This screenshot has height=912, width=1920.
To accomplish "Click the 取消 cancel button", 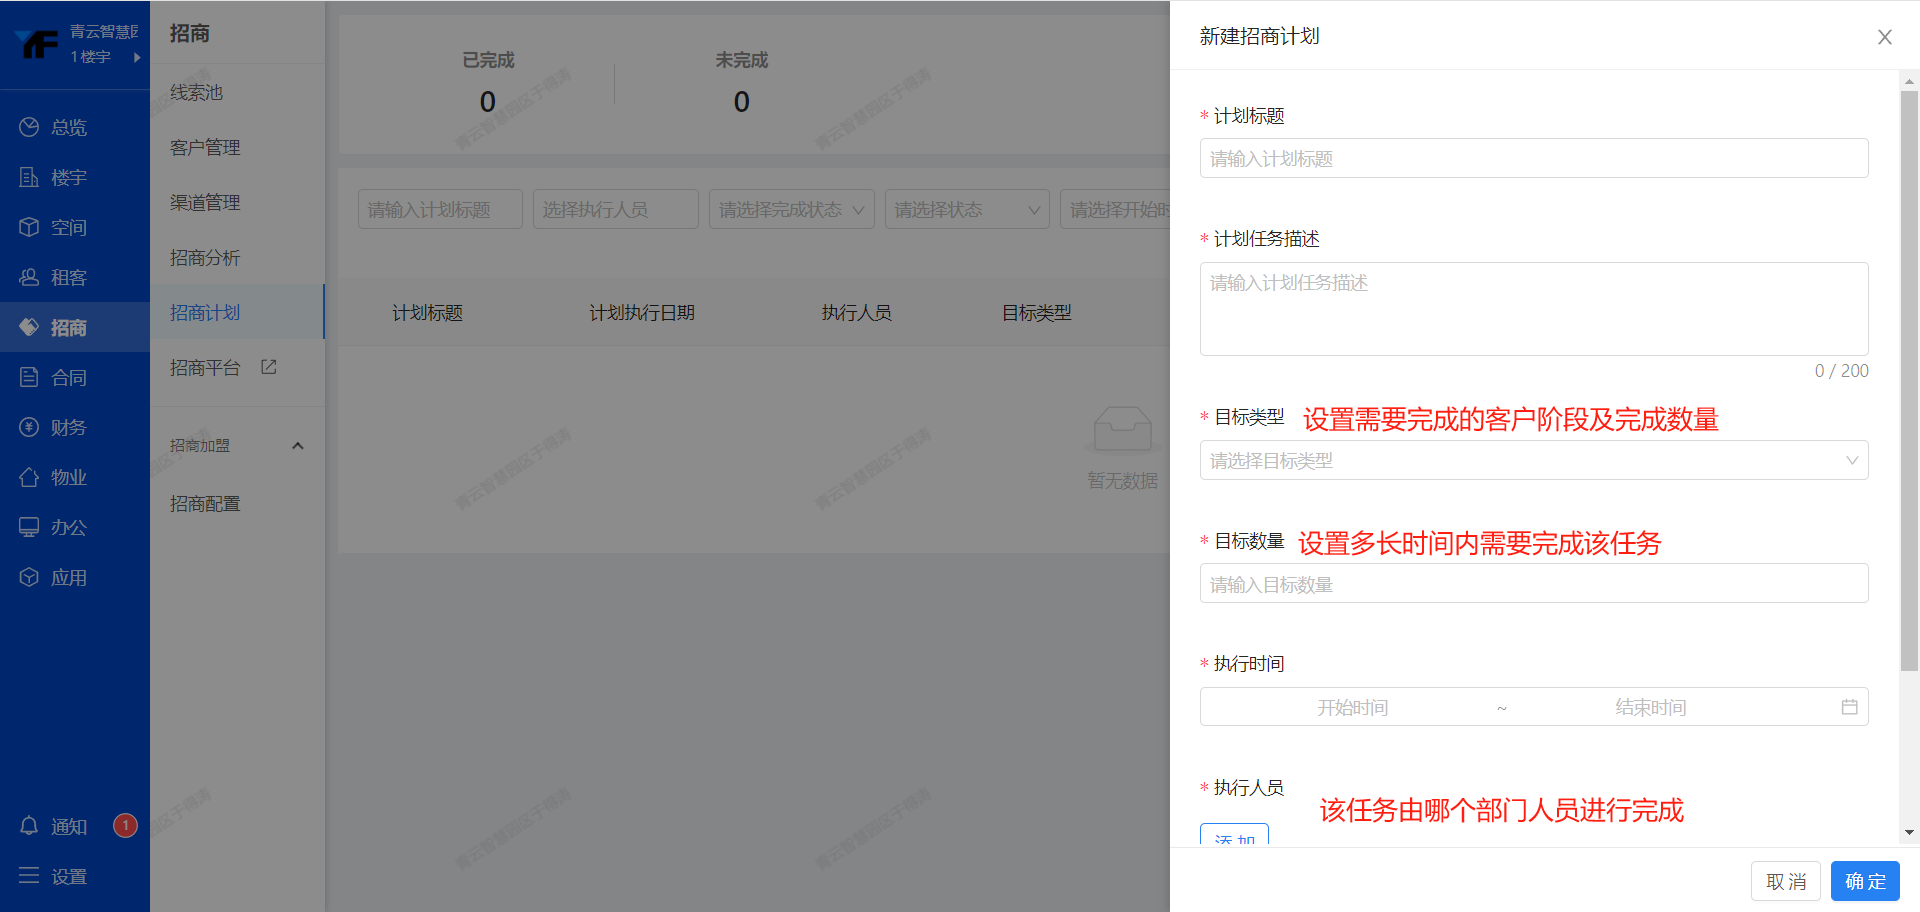I will coord(1785,881).
